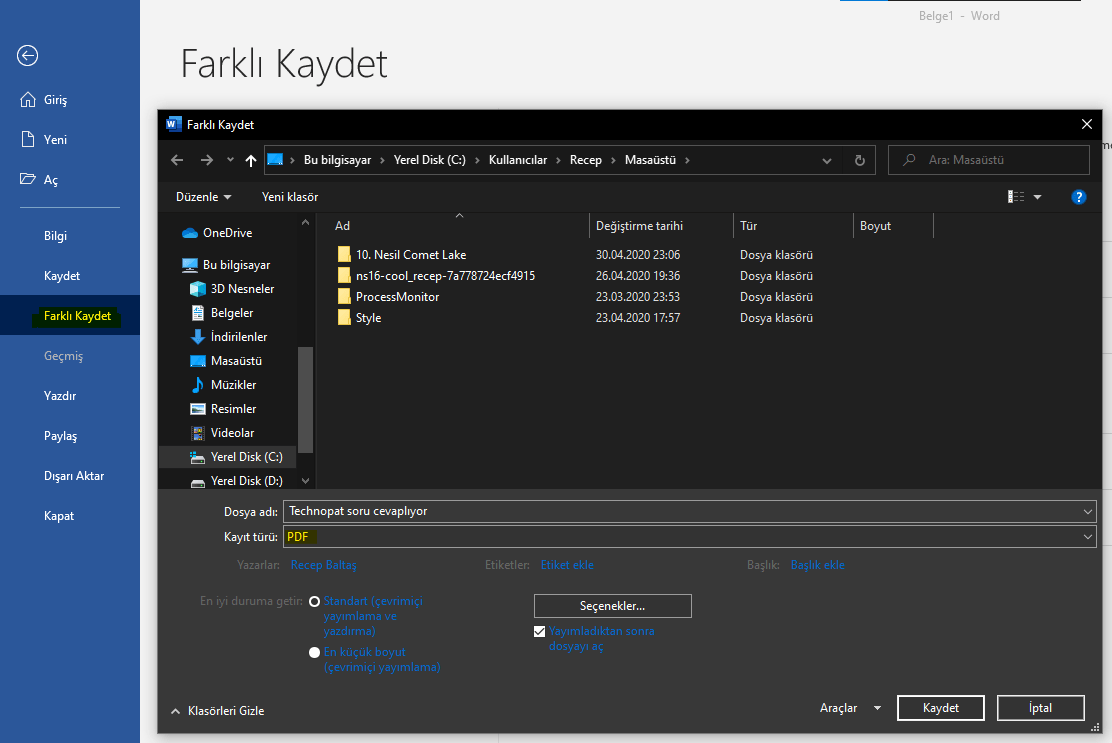Click the Etiket ekle link
Image resolution: width=1112 pixels, height=743 pixels.
pyautogui.click(x=567, y=565)
